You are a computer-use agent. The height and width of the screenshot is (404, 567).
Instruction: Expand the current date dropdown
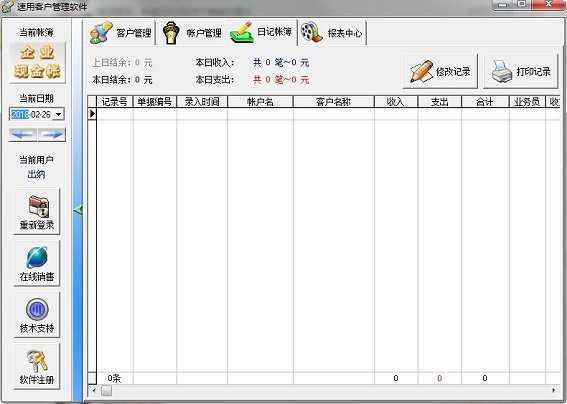(x=59, y=115)
